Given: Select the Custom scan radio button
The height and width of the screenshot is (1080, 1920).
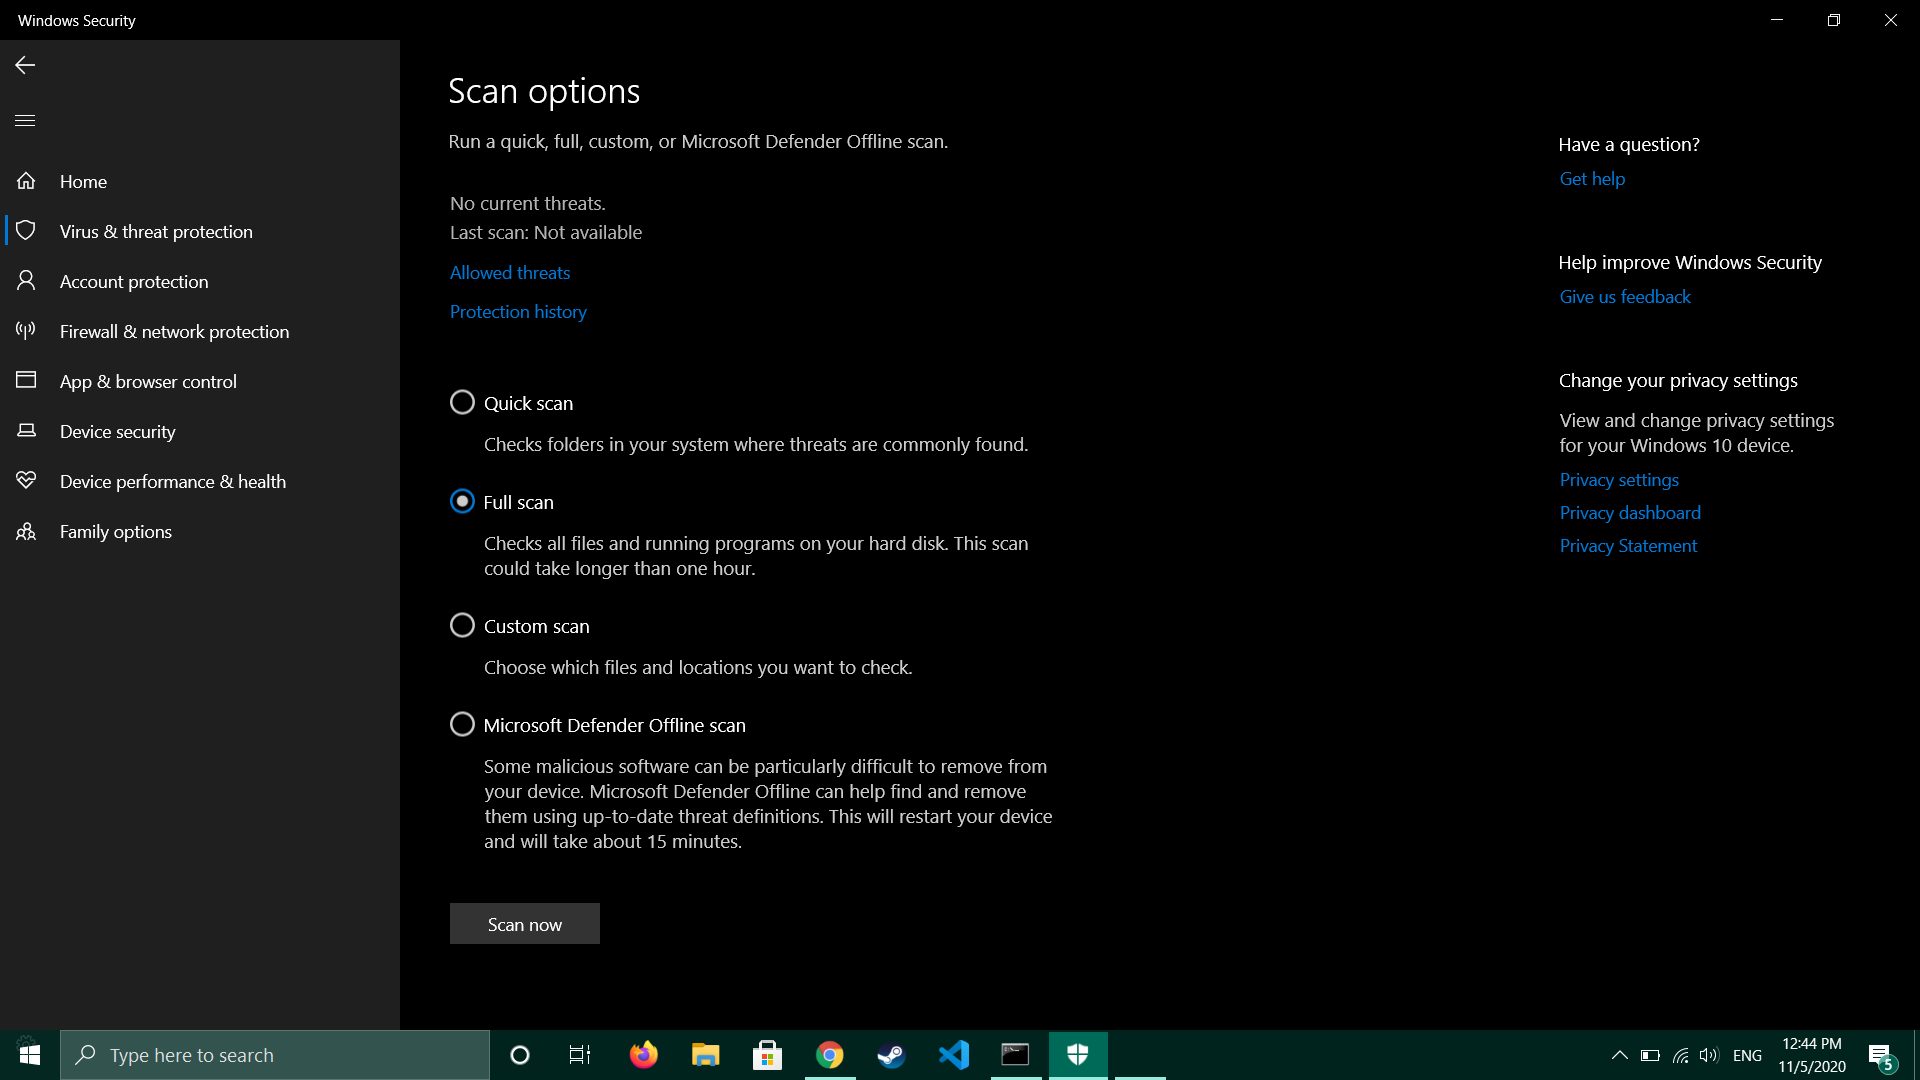Looking at the screenshot, I should coord(462,625).
